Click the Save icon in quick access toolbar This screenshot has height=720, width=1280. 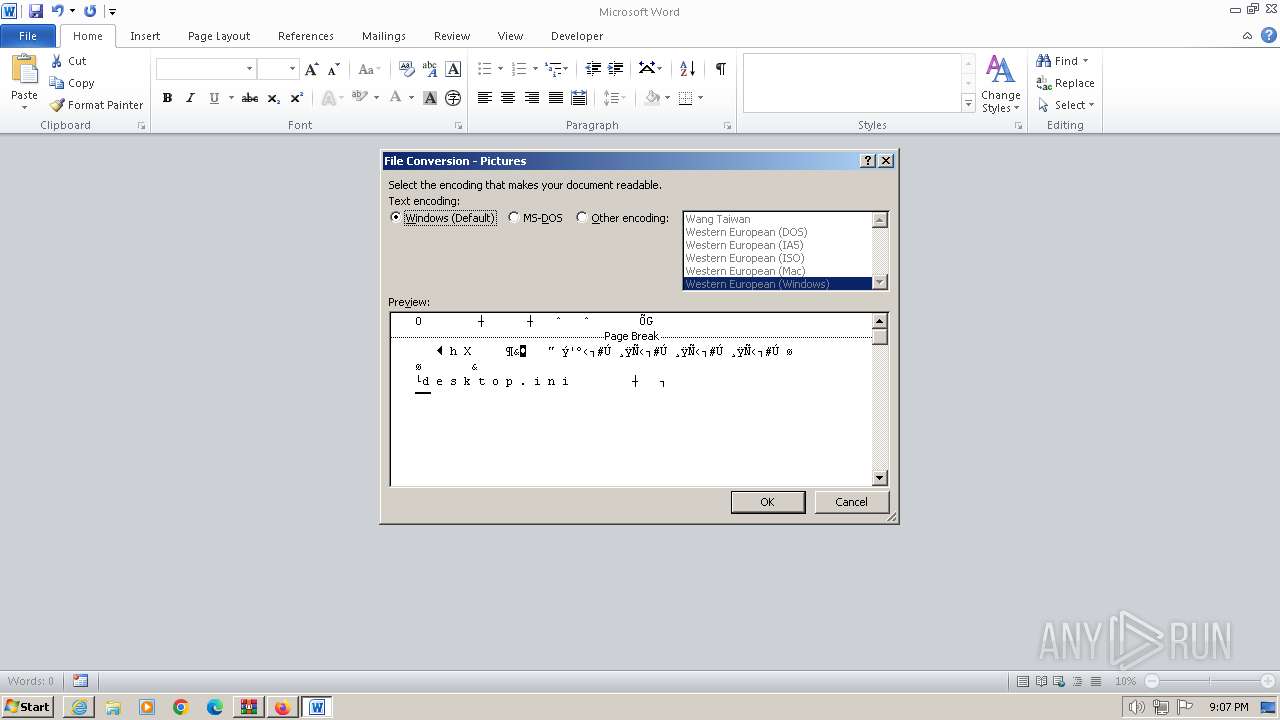pos(36,11)
